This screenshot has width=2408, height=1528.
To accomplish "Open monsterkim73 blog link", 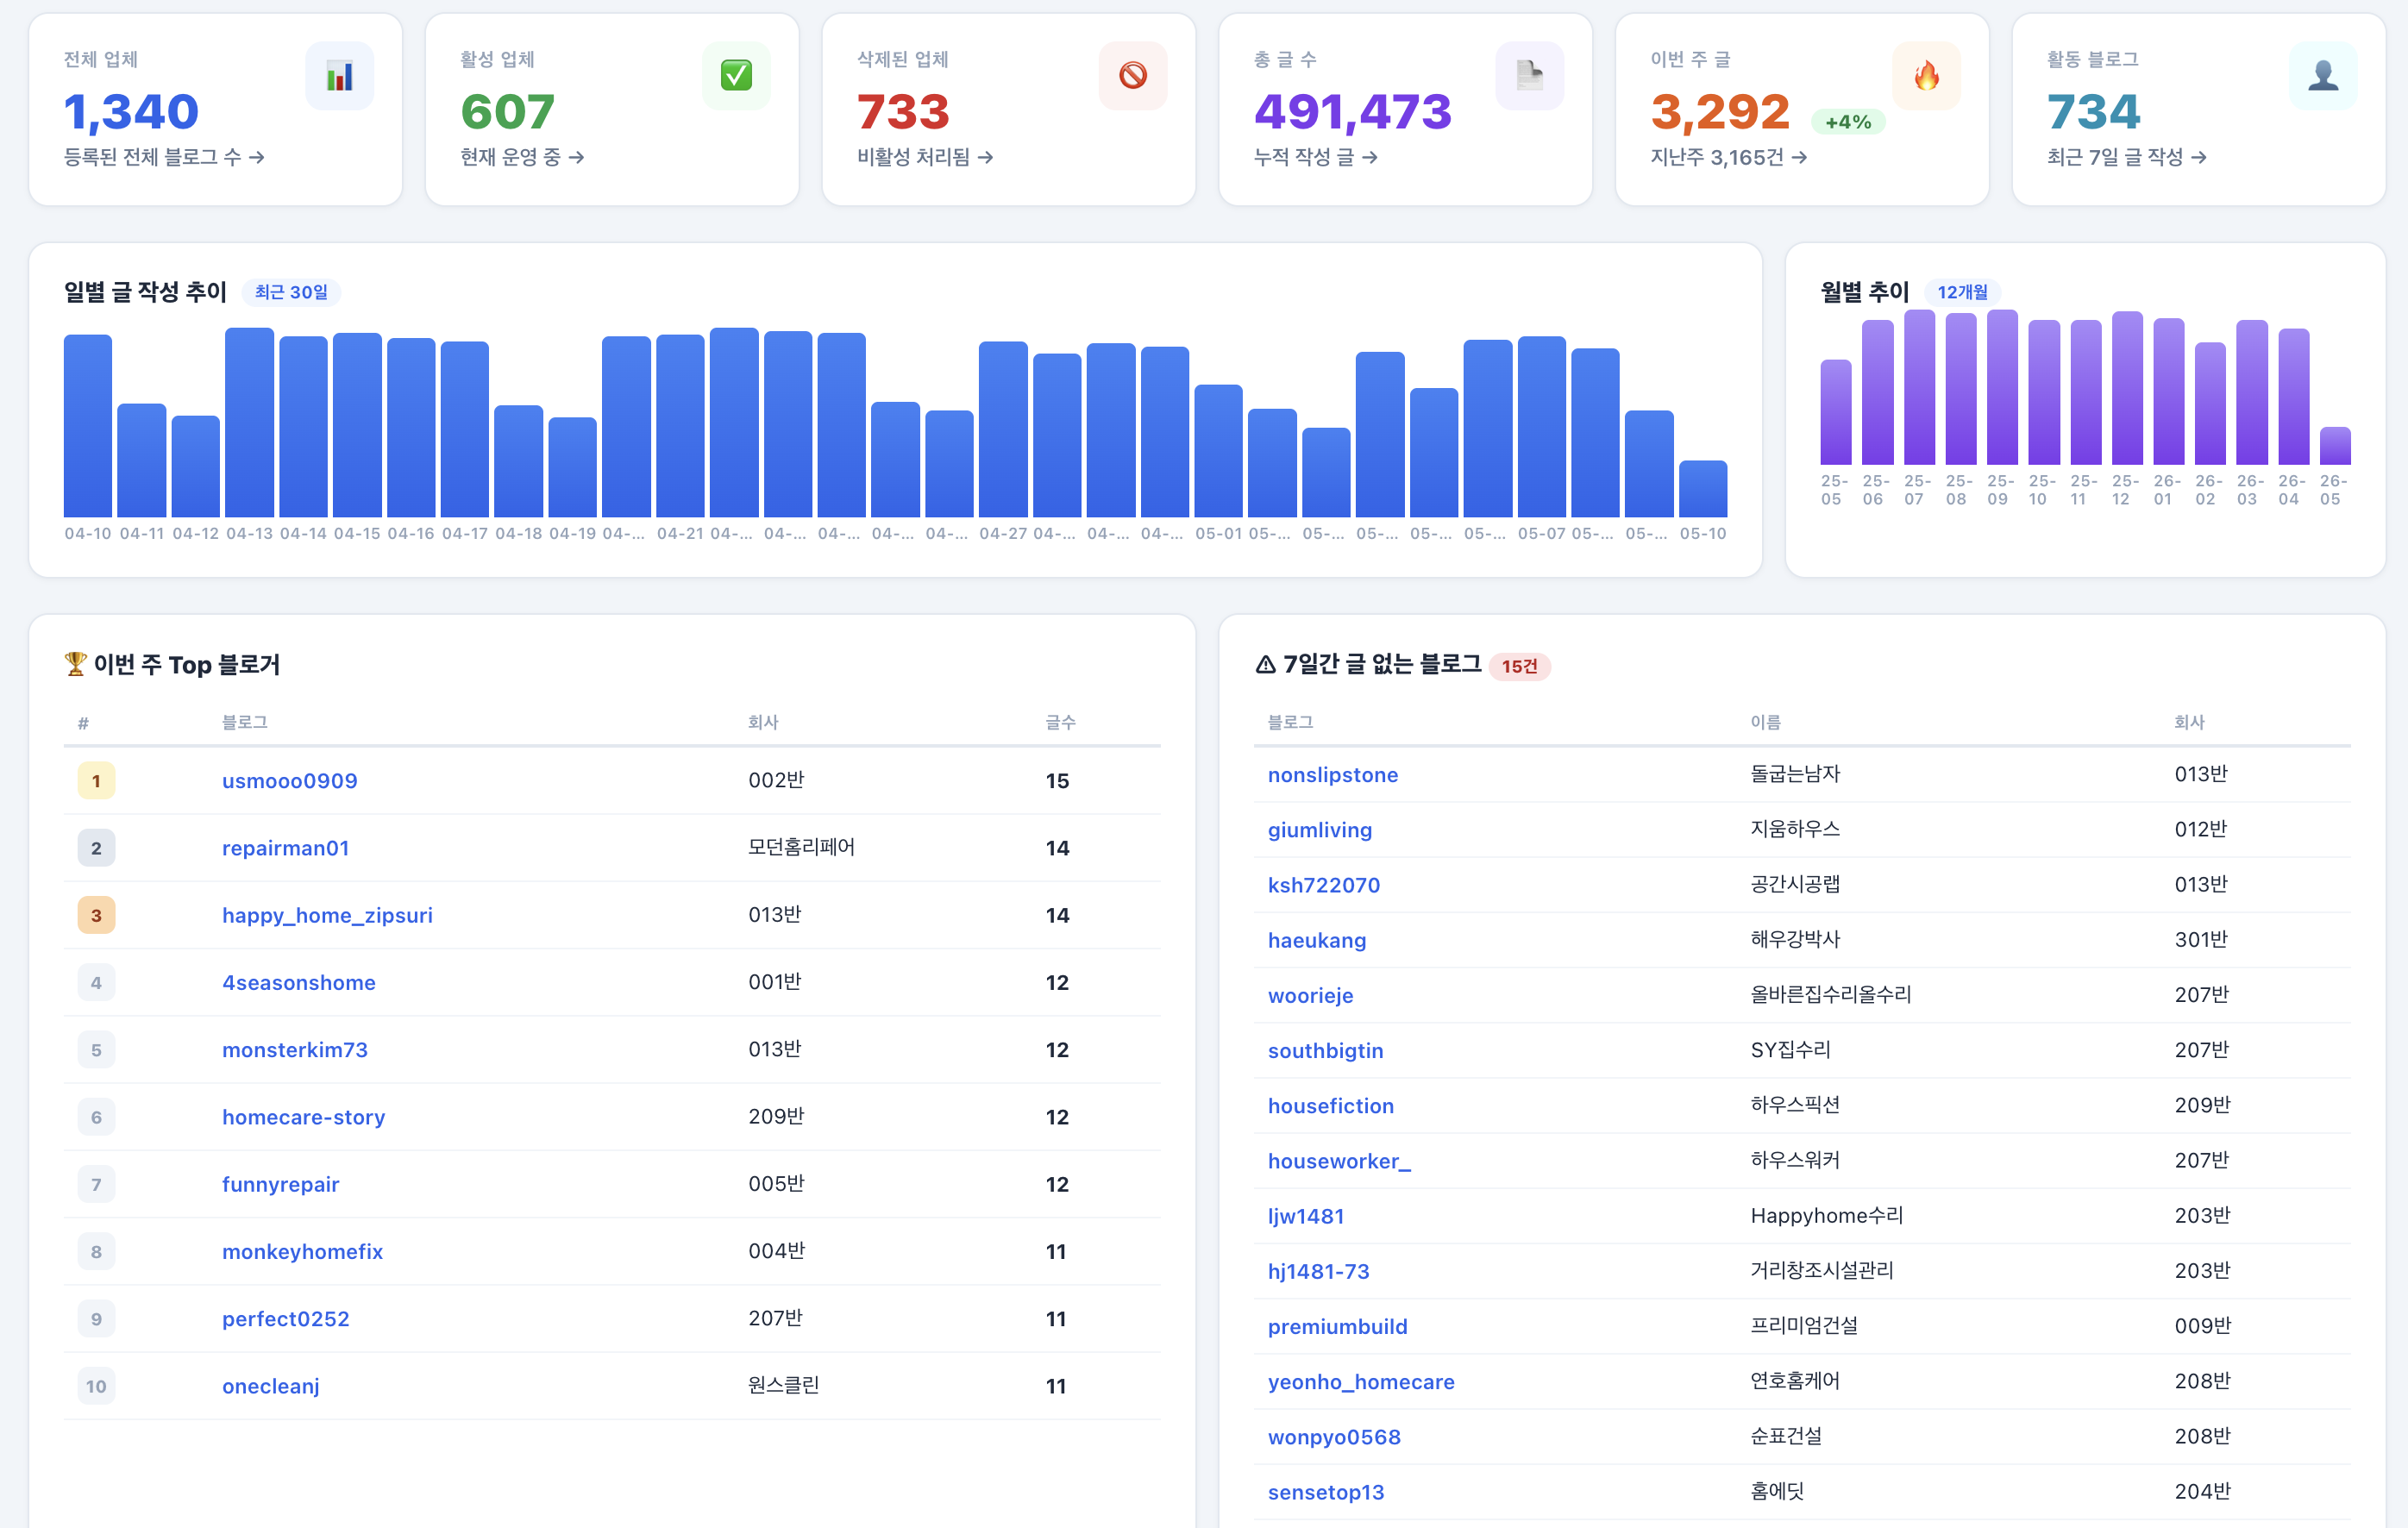I will (295, 1050).
